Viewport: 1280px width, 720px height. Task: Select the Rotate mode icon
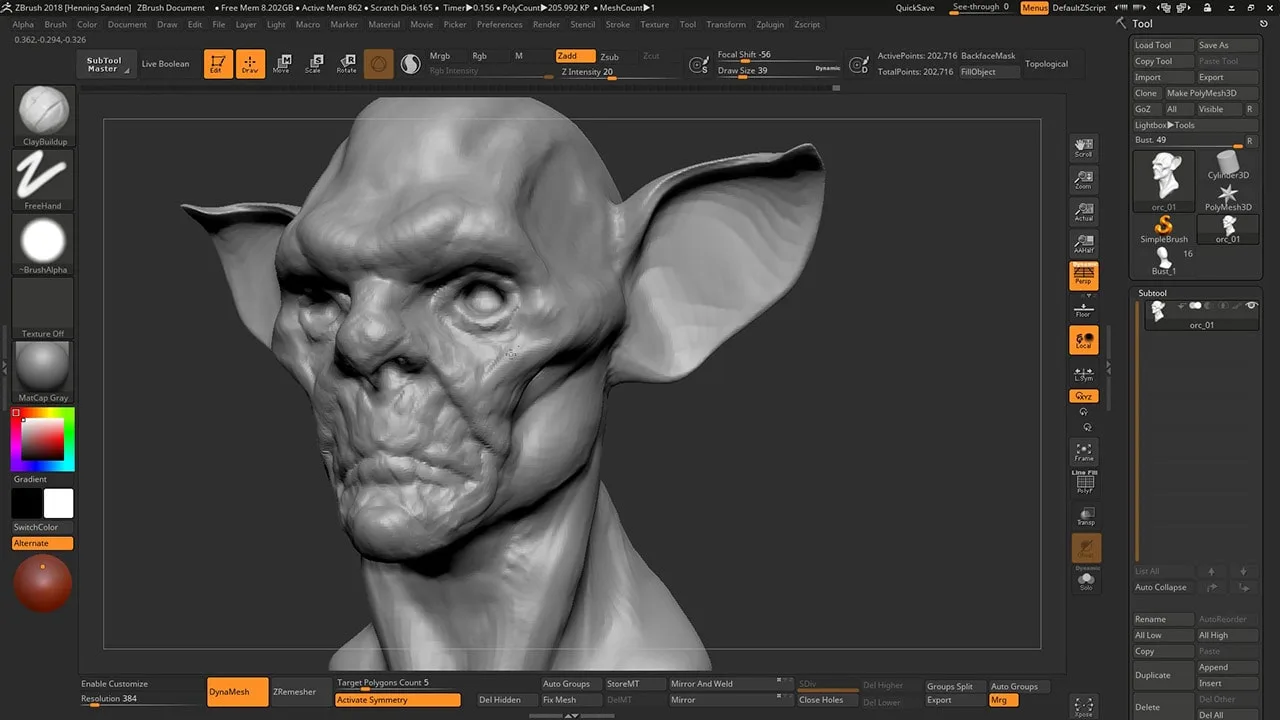[346, 64]
